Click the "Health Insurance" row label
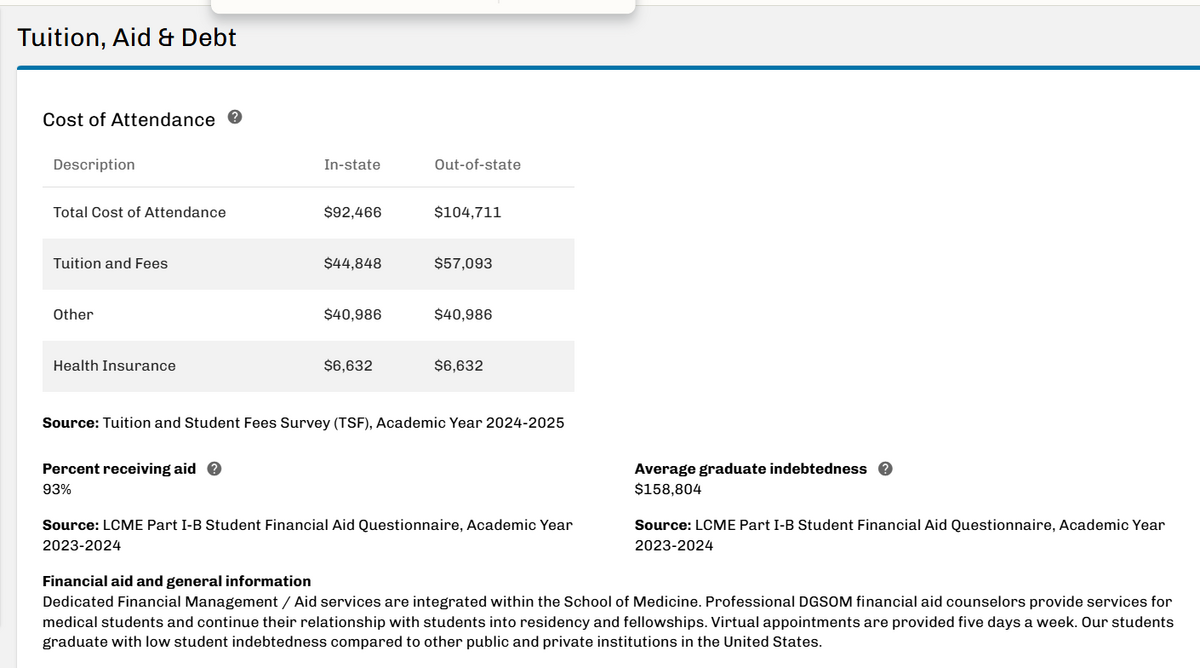1200x668 pixels. click(x=114, y=365)
